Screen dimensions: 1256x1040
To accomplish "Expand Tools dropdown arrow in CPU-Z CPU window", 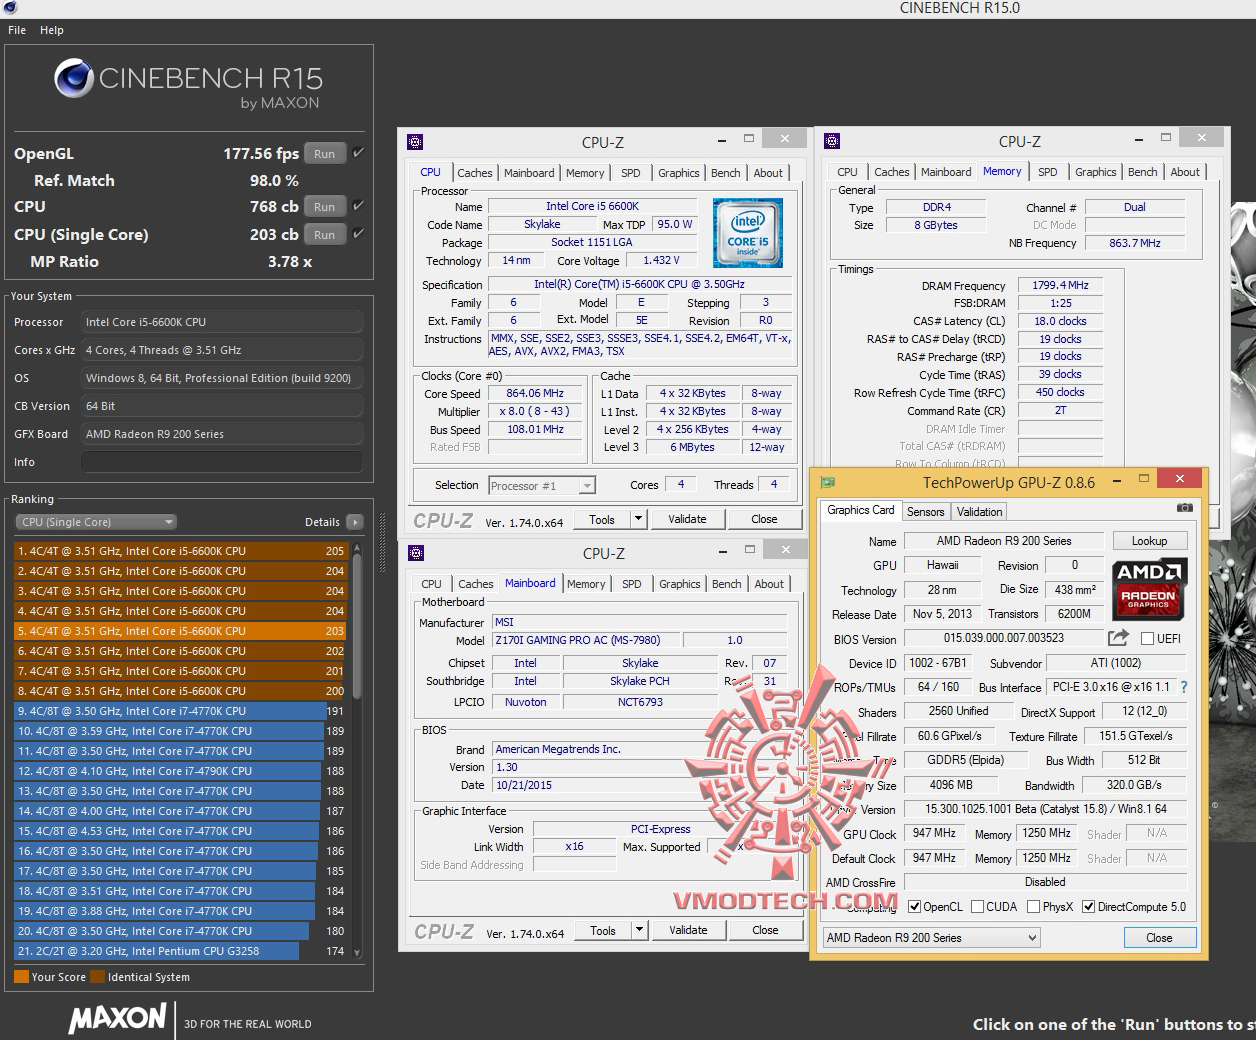I will pos(639,519).
